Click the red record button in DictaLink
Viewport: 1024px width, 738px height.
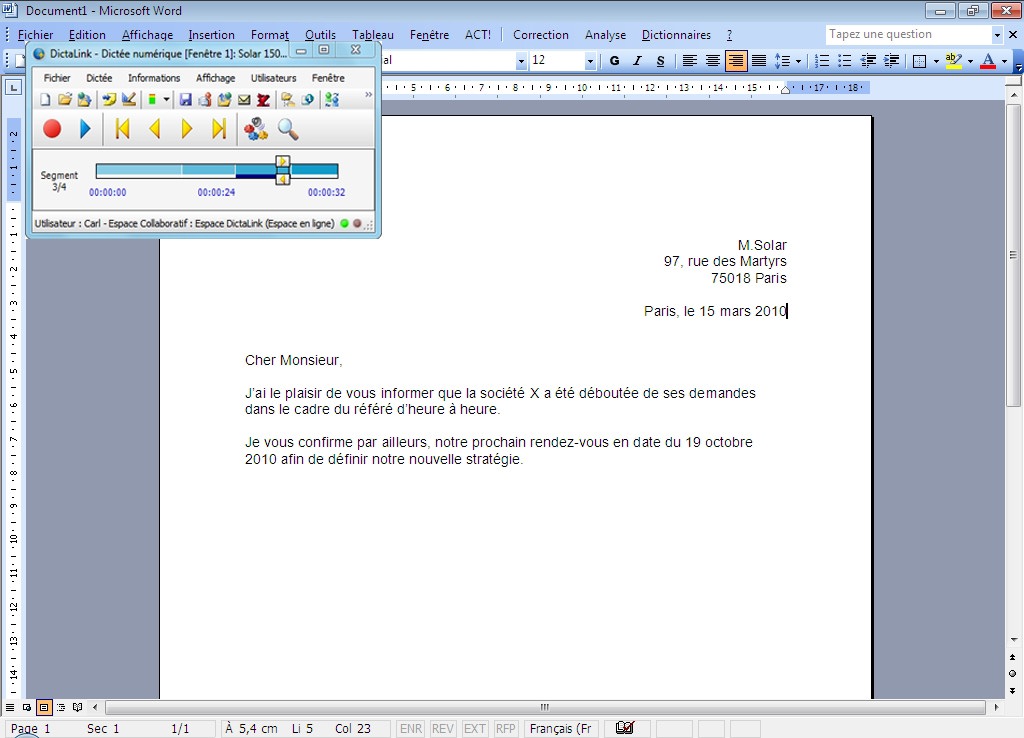(x=52, y=129)
